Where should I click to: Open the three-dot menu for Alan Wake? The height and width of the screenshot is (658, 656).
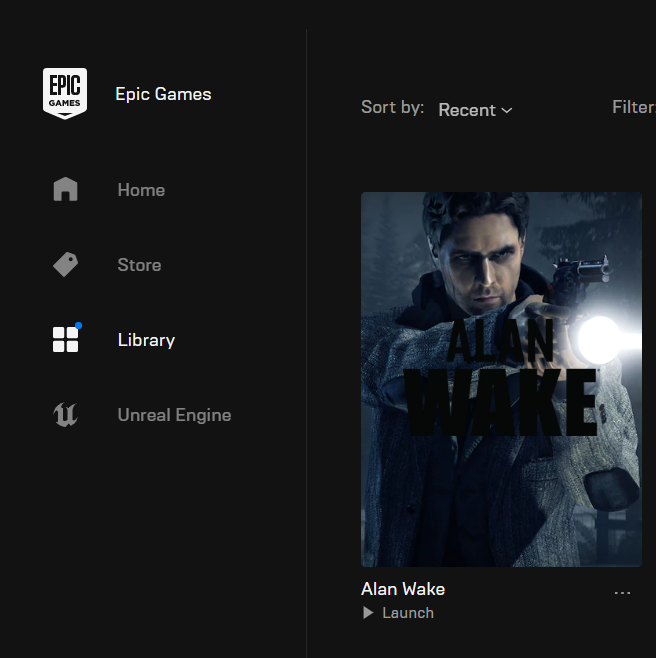(622, 593)
